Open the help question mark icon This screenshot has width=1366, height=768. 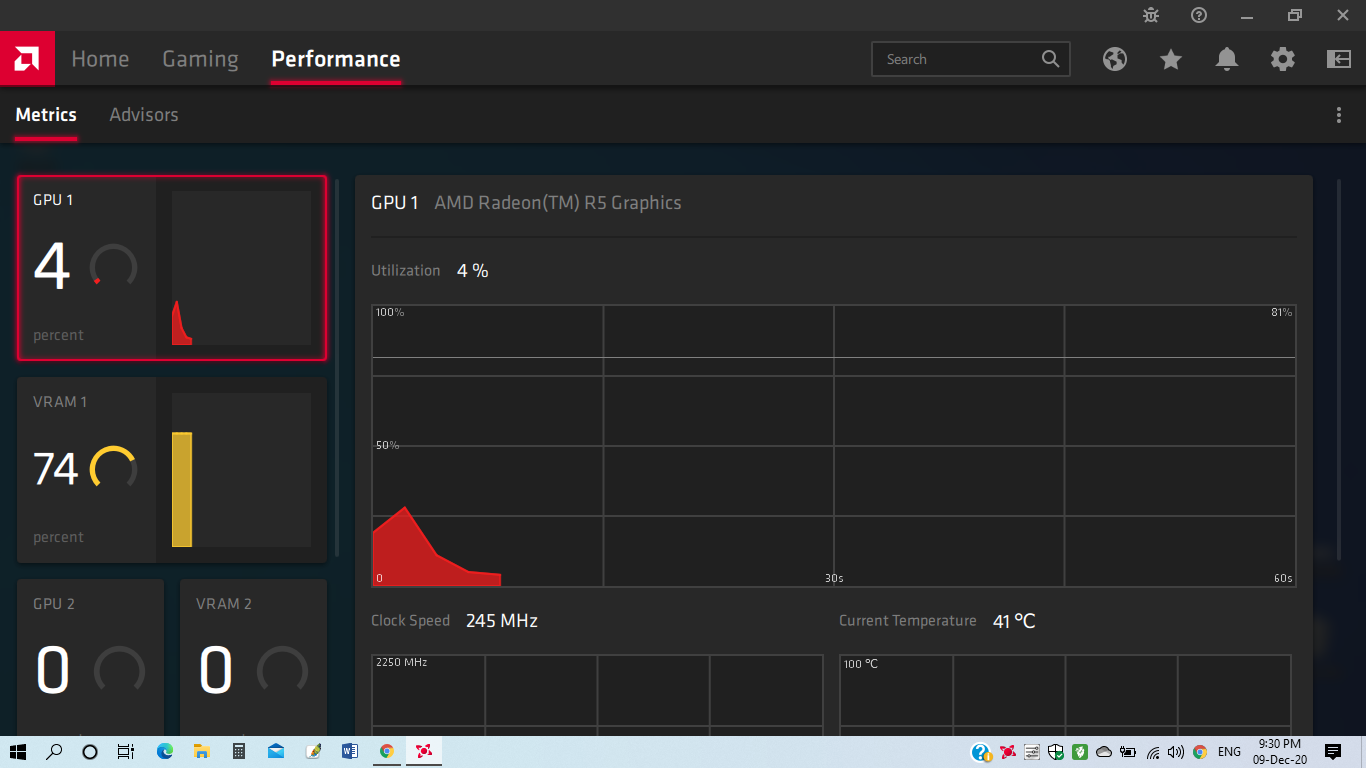coord(1199,15)
